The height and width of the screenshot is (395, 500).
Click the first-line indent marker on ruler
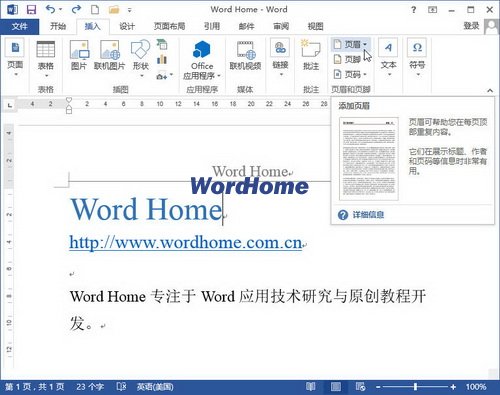69,100
